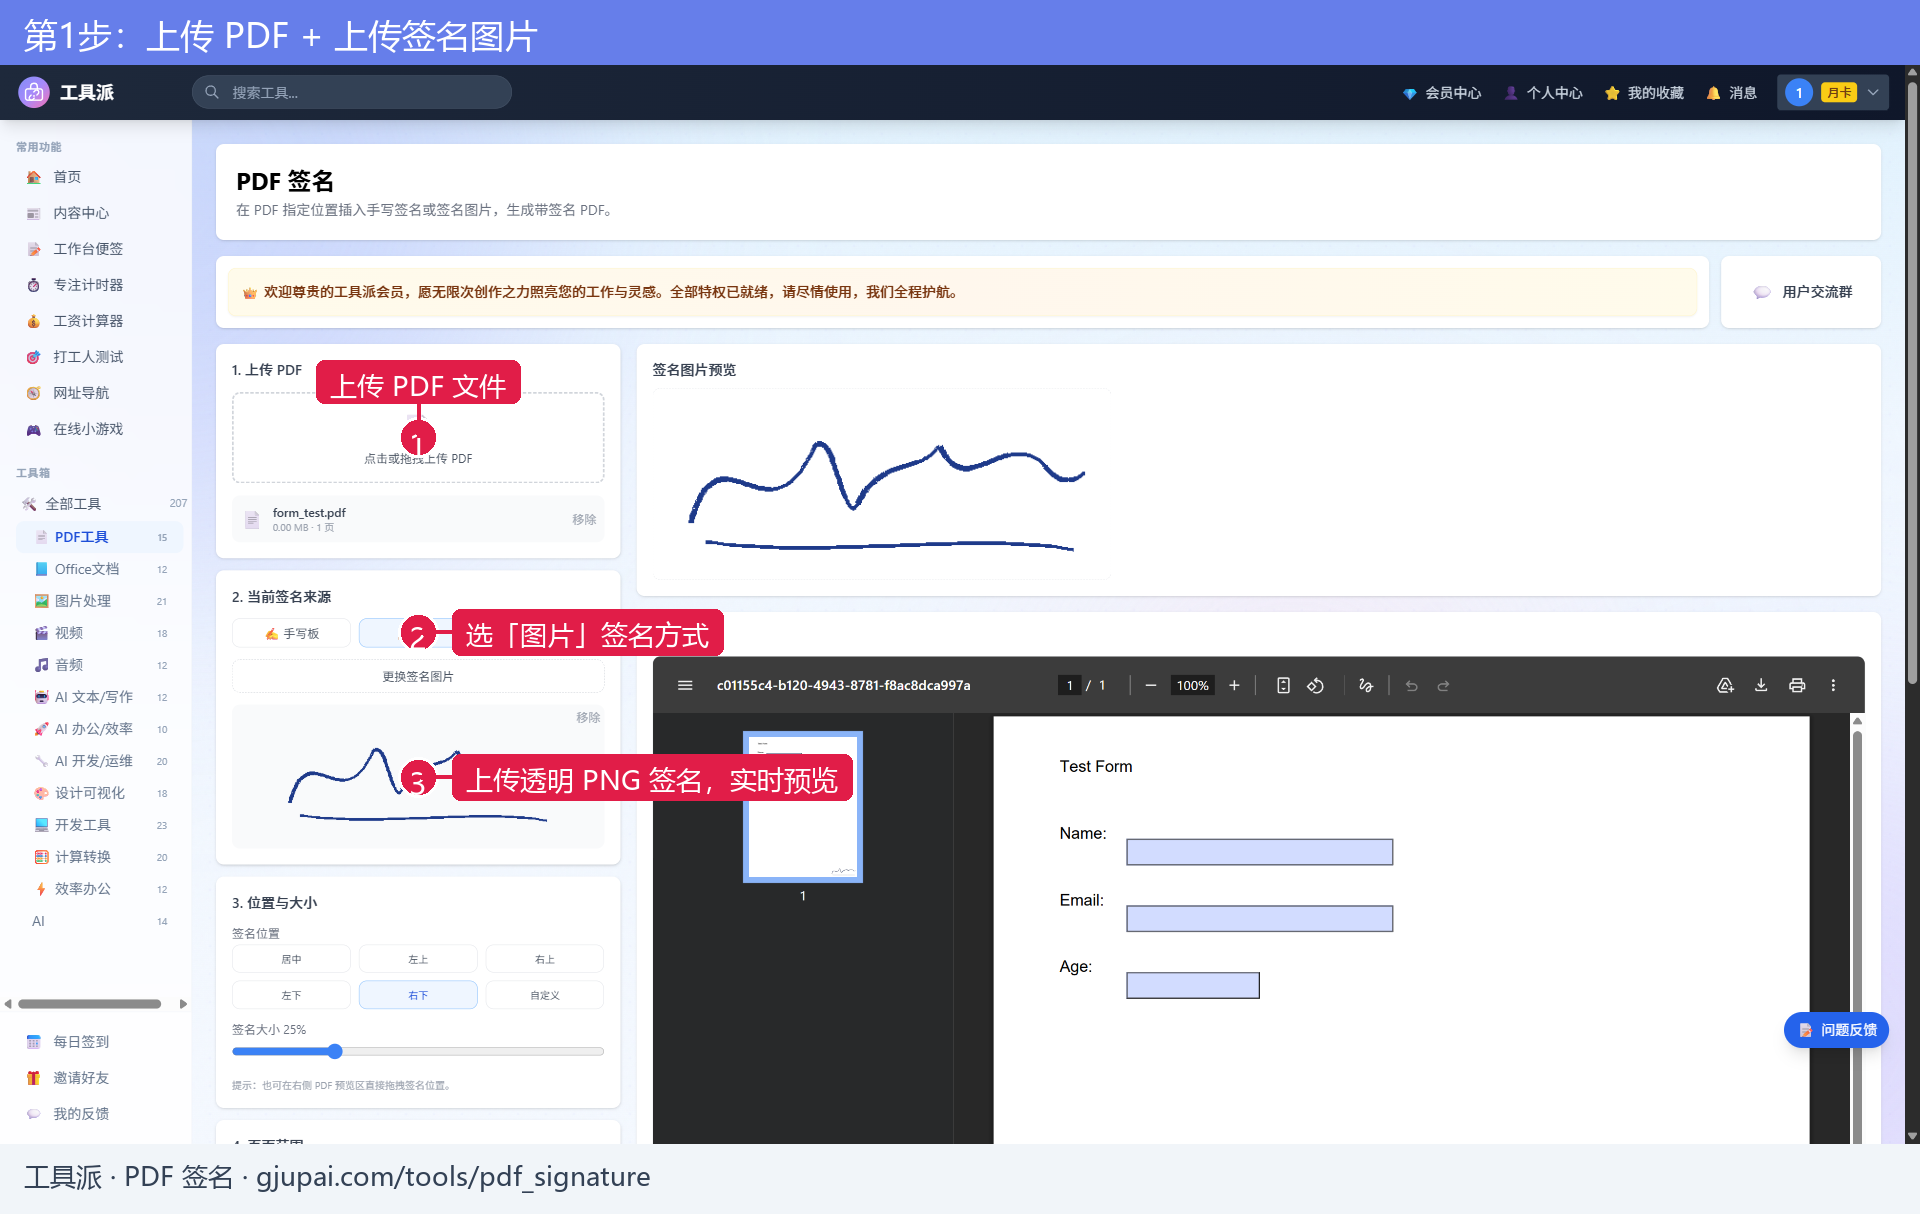
Task: Expand the user account dropdown arrow
Action: click(1873, 92)
